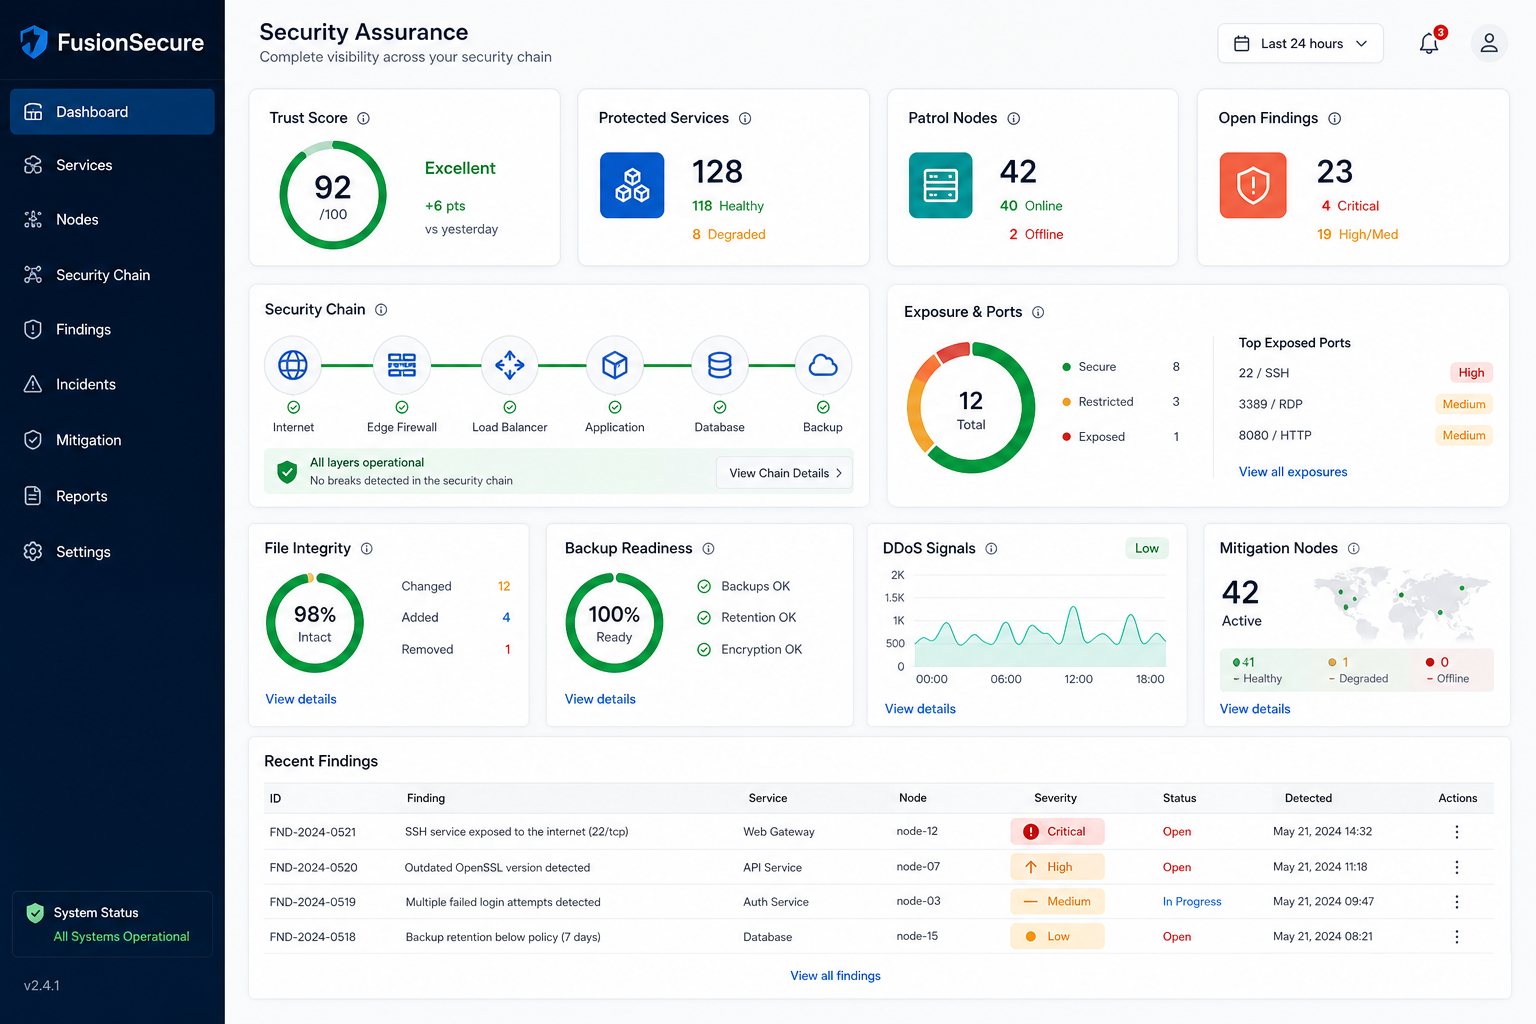Go to Dashboard in the sidebar

(x=112, y=112)
